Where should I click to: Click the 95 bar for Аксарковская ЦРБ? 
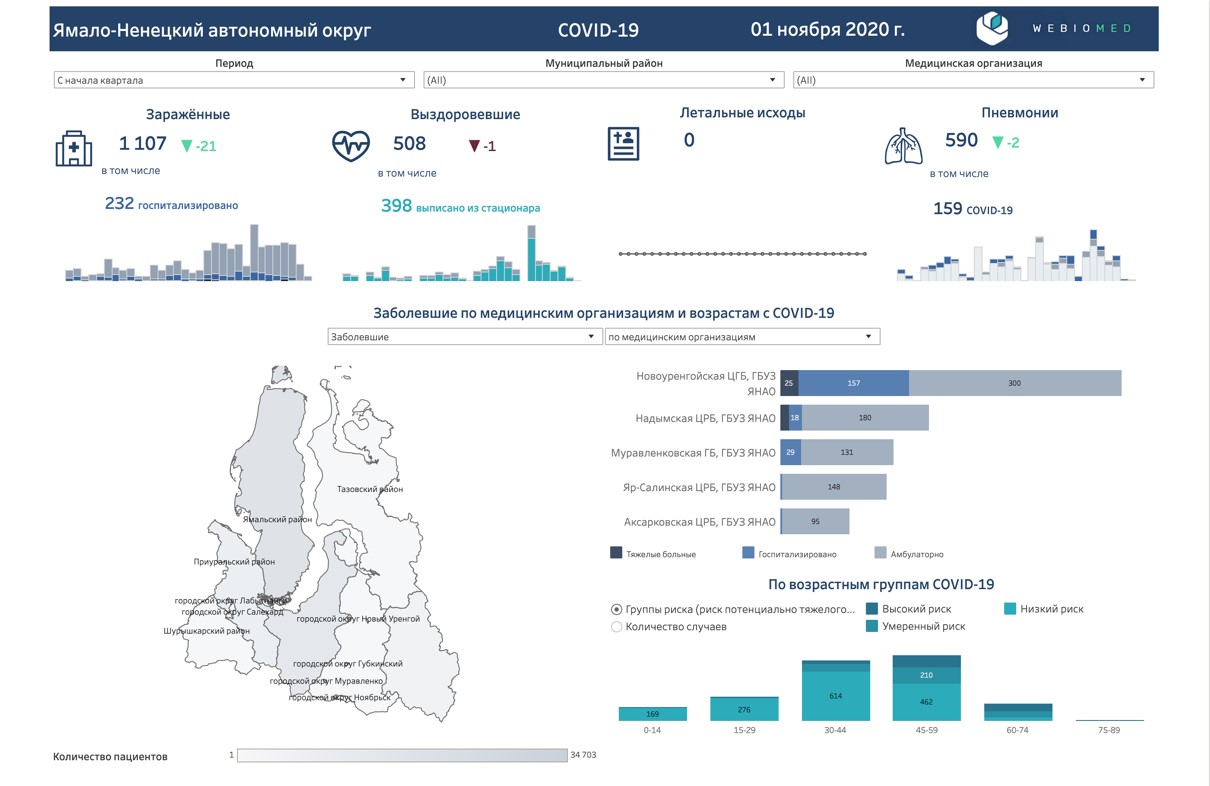pyautogui.click(x=815, y=522)
